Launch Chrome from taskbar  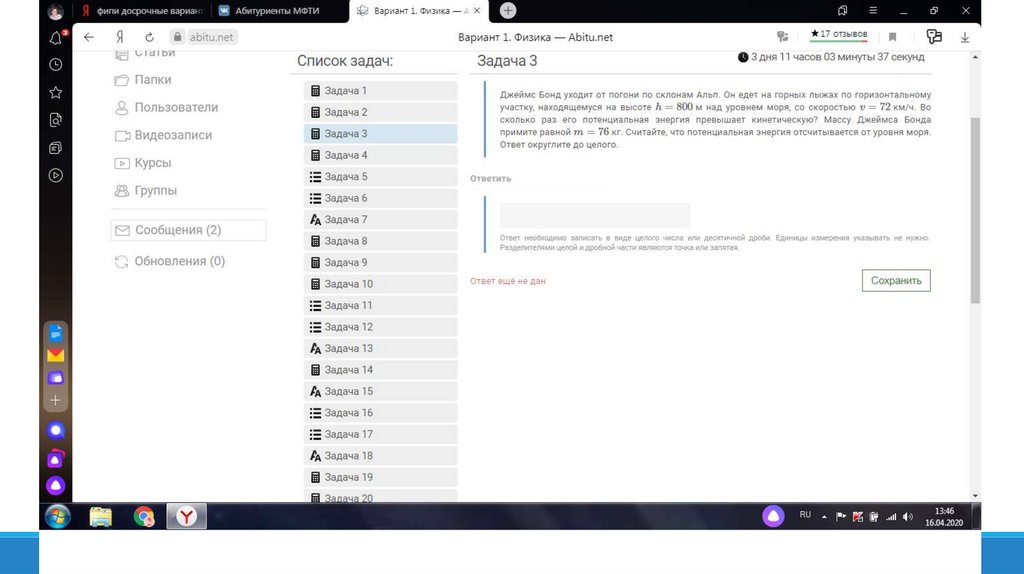[144, 517]
